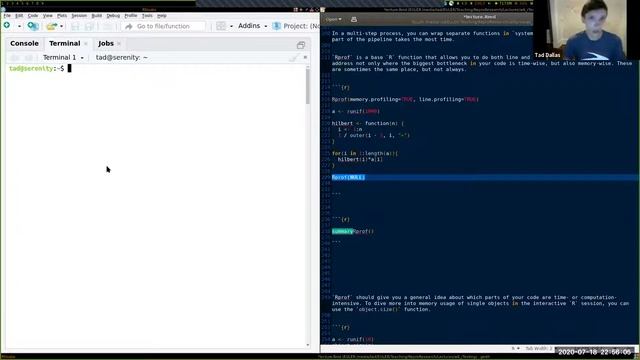
Task: Open the Addins dropdown
Action: point(252,26)
